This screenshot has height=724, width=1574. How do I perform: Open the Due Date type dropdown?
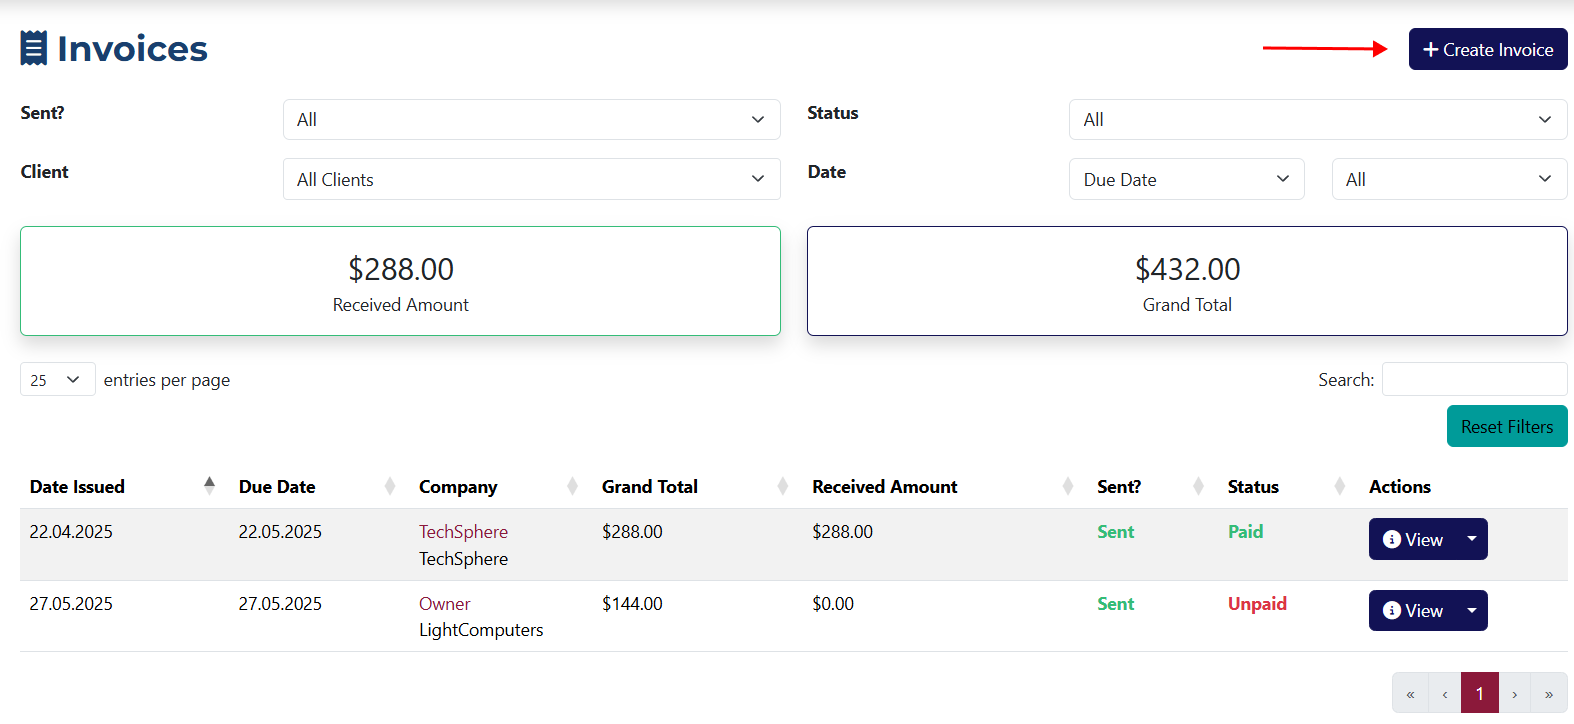1187,179
